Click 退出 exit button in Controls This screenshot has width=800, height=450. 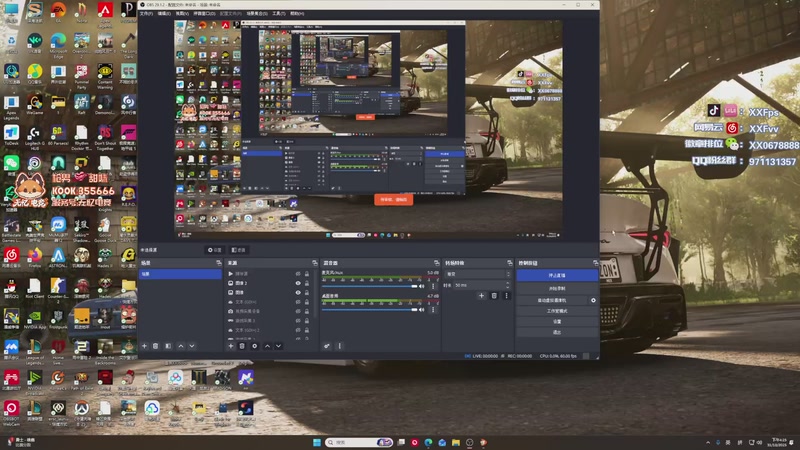(557, 332)
